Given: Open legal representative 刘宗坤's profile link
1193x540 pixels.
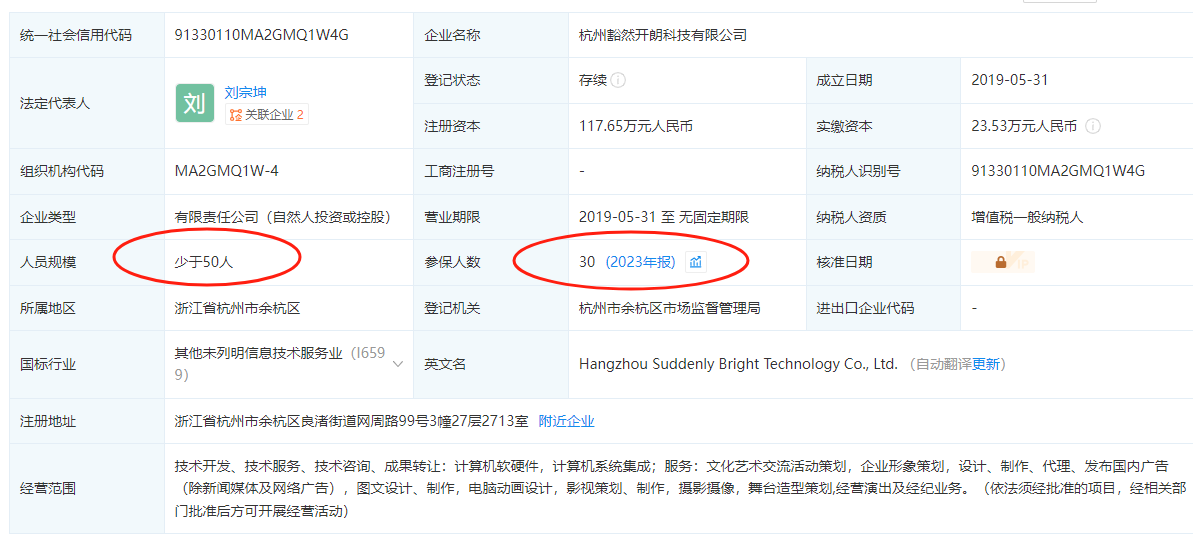Looking at the screenshot, I should click(x=245, y=92).
